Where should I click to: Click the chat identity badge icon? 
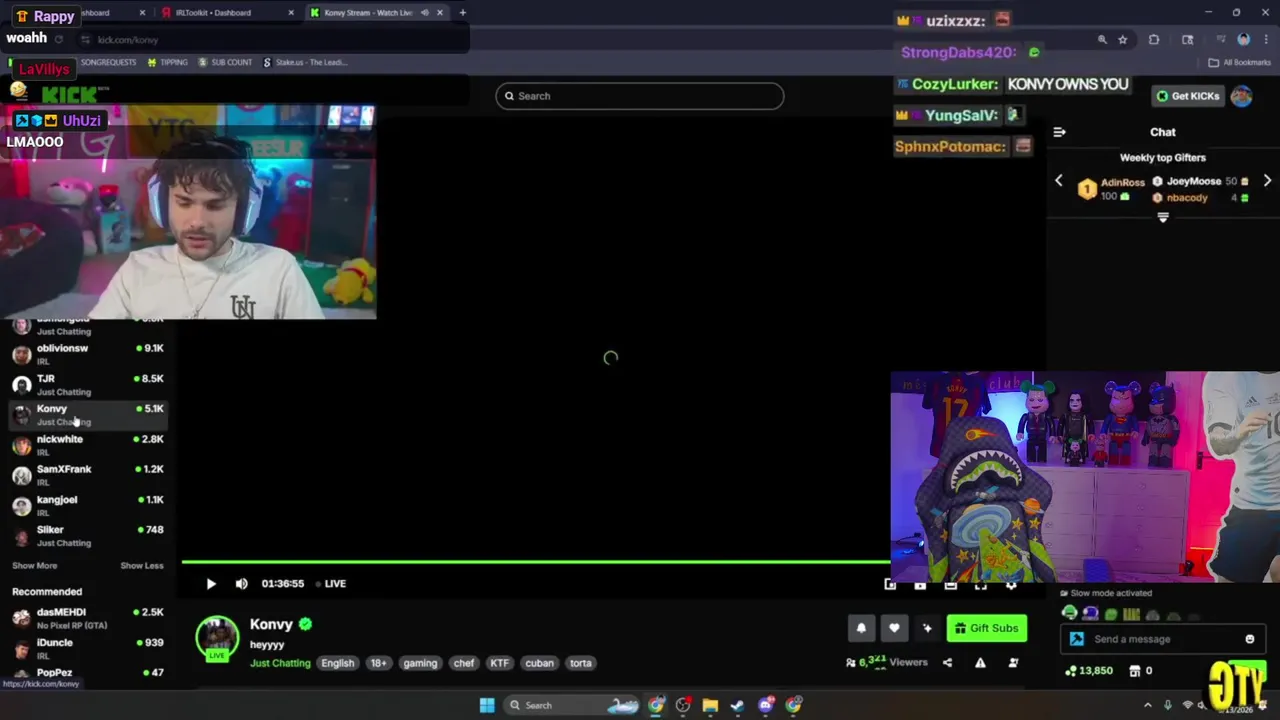click(x=1076, y=639)
